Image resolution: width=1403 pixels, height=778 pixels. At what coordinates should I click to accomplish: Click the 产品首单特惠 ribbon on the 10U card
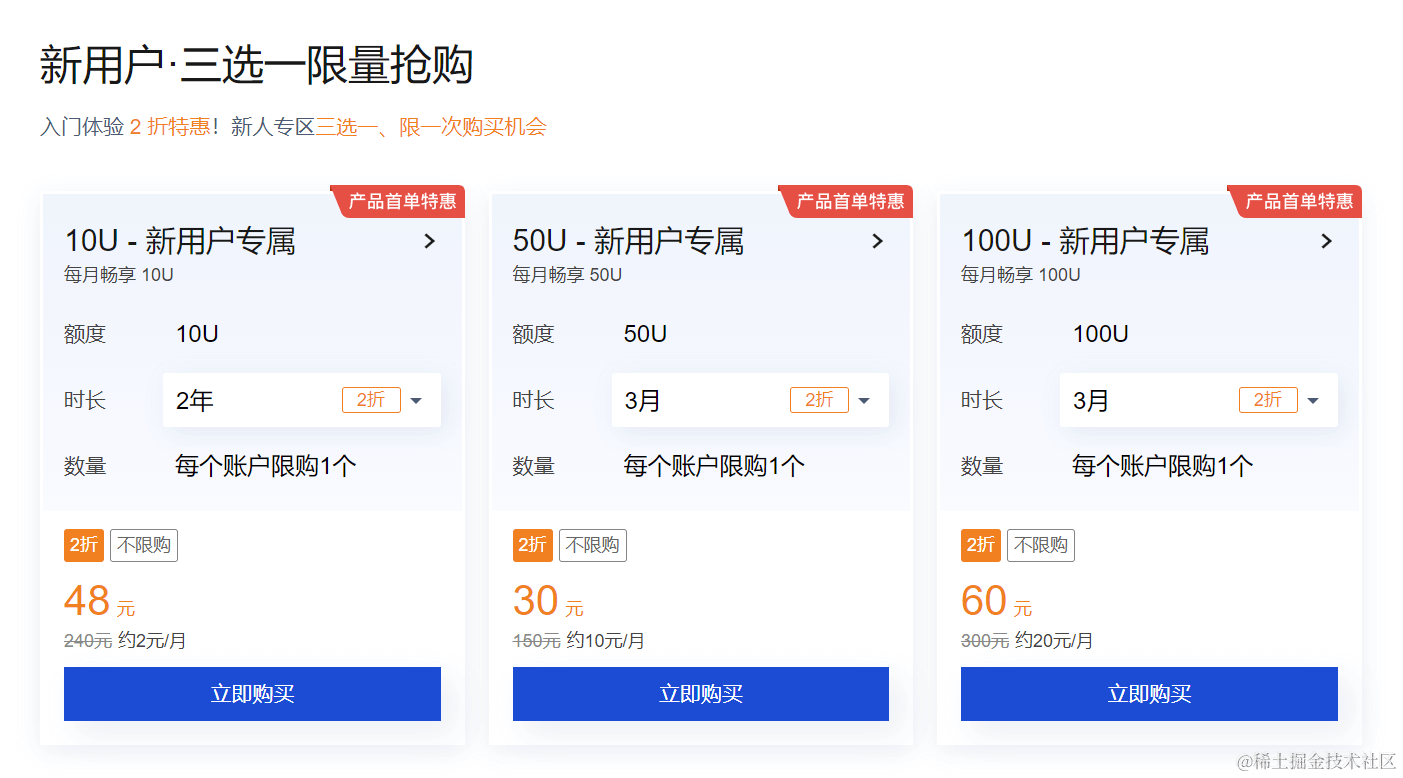coord(399,200)
